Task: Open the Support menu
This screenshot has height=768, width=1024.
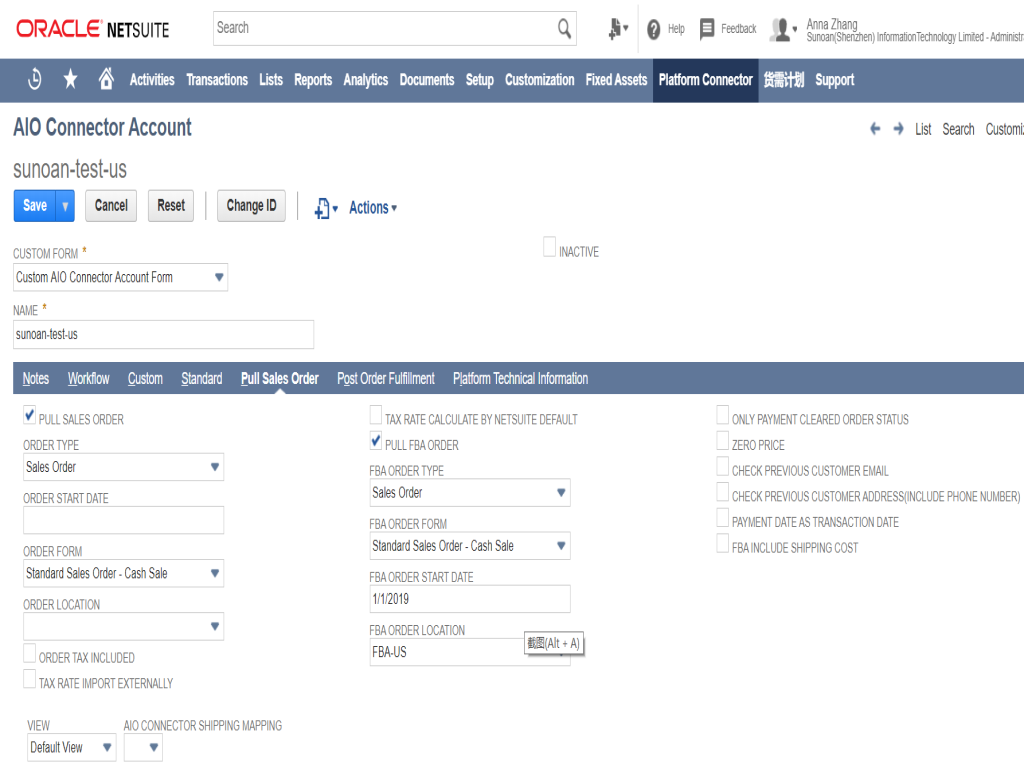Action: pyautogui.click(x=834, y=80)
